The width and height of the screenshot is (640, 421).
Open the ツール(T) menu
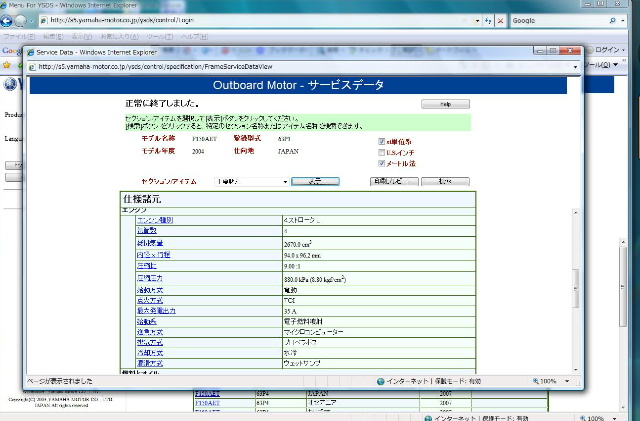pyautogui.click(x=160, y=36)
